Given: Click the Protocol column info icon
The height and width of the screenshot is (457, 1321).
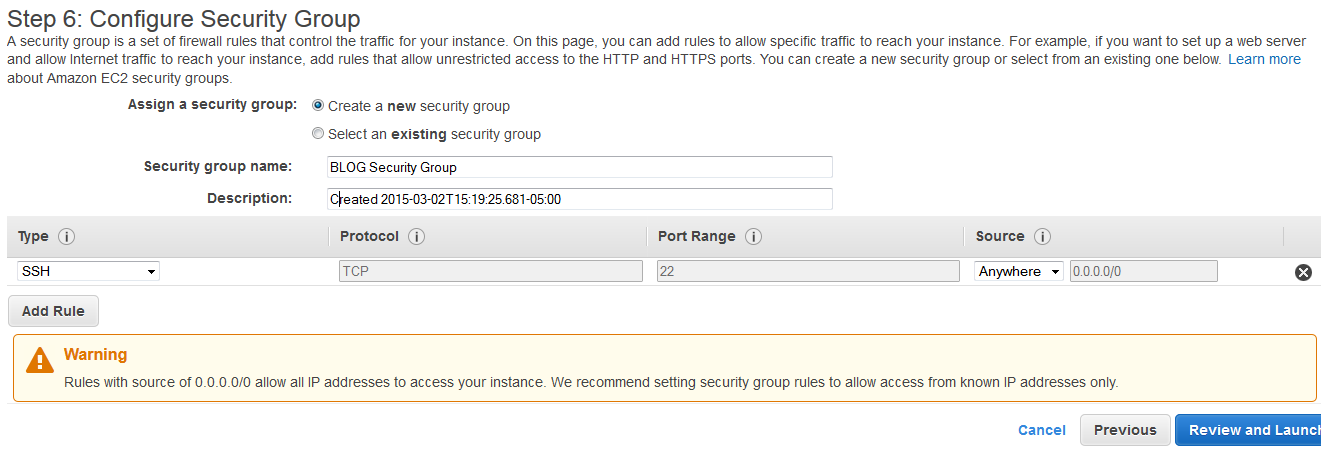Looking at the screenshot, I should [417, 237].
